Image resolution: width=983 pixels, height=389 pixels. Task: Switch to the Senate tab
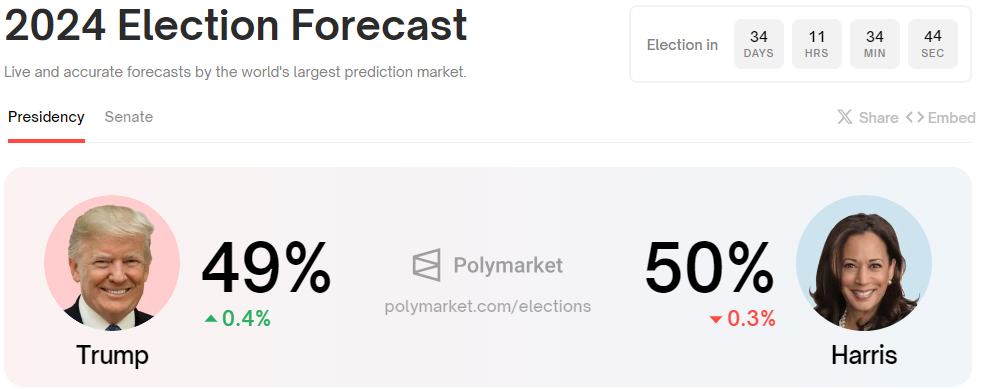129,117
